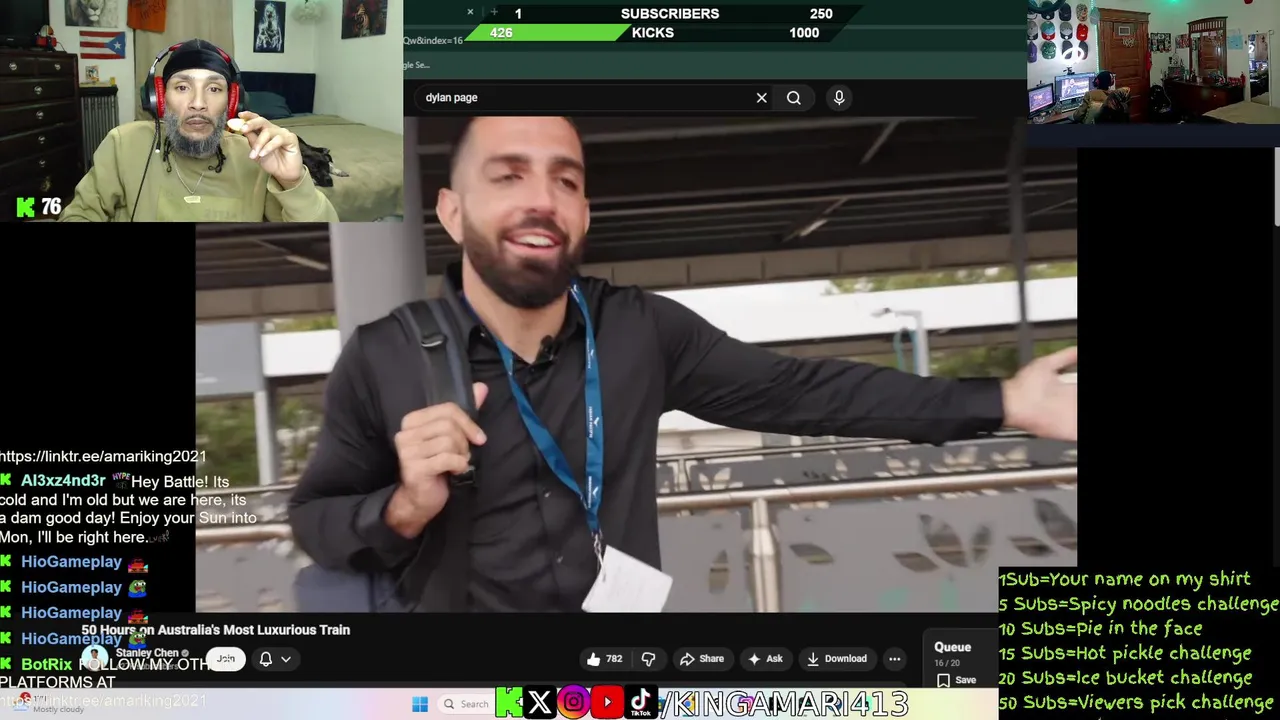Click the Windows taskbar Search box
1280x720 pixels.
coord(466,704)
